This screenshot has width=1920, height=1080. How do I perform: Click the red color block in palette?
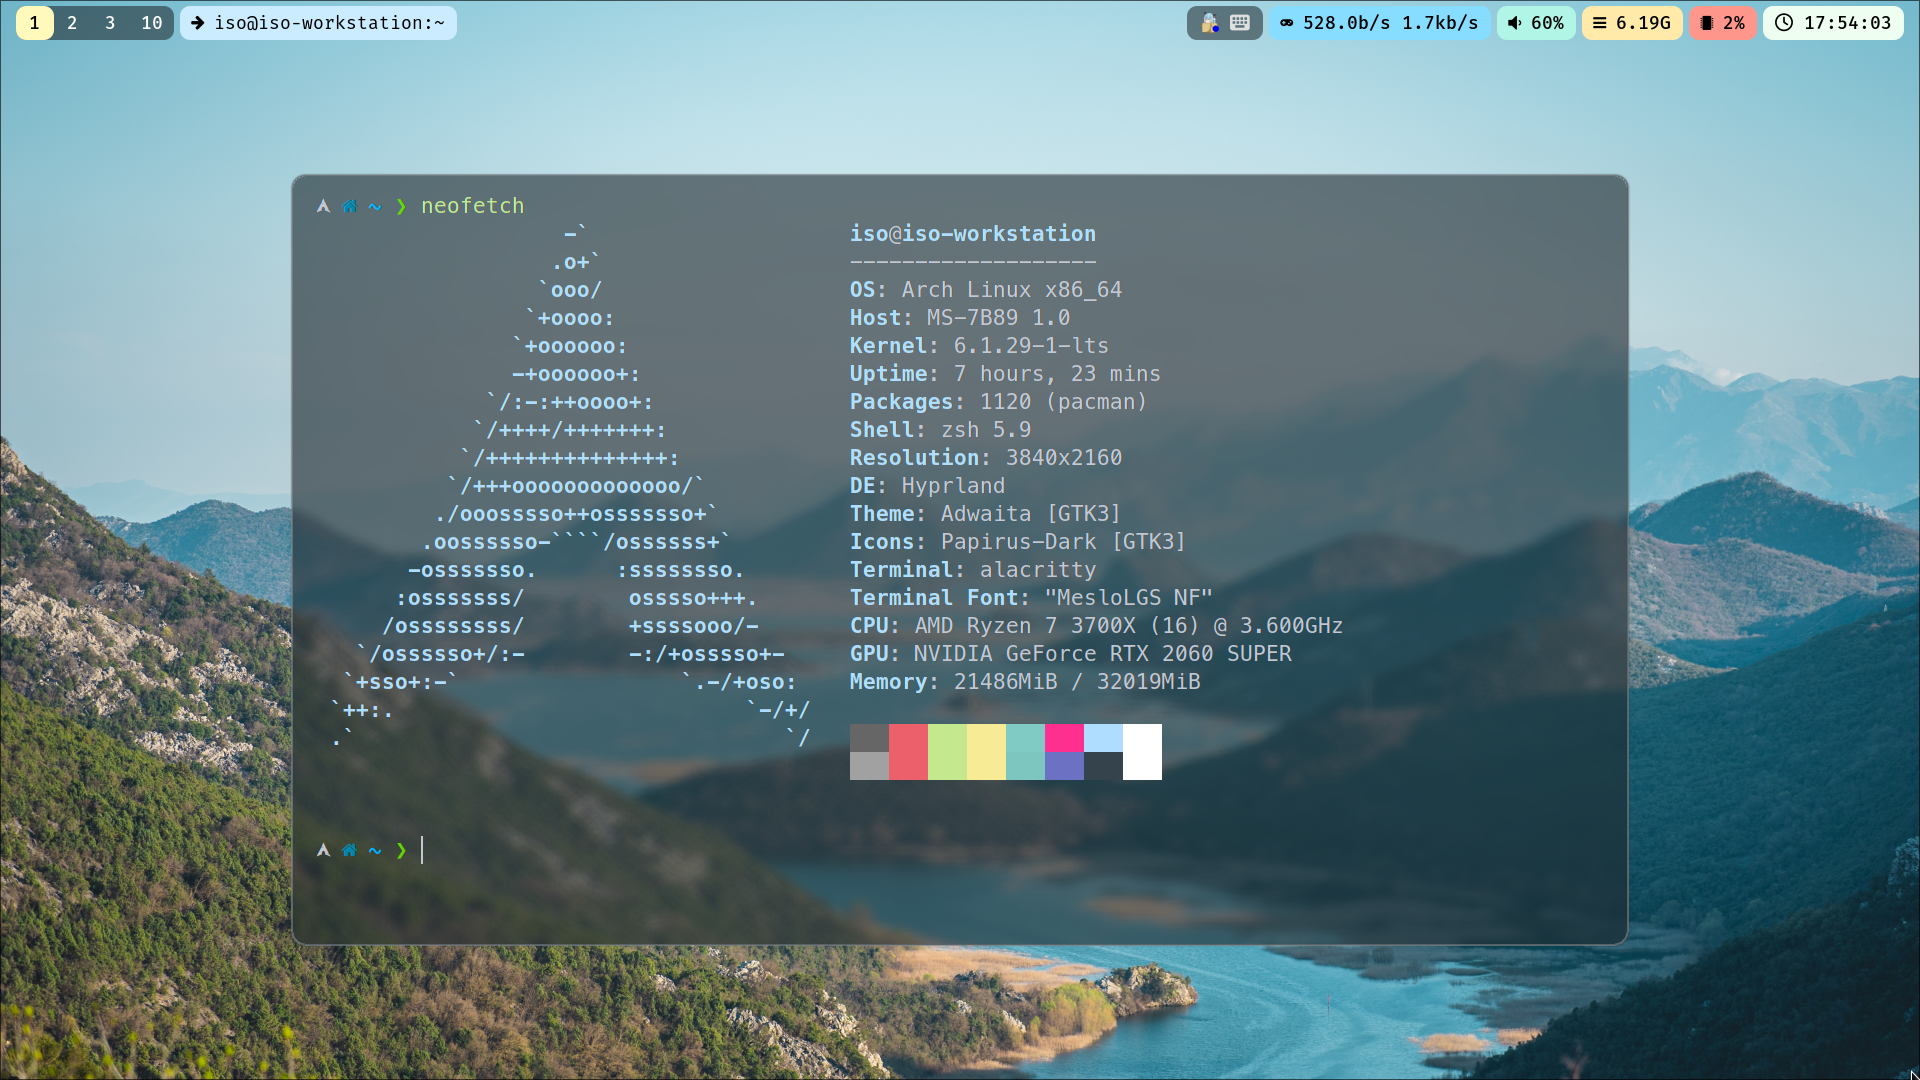coord(908,752)
